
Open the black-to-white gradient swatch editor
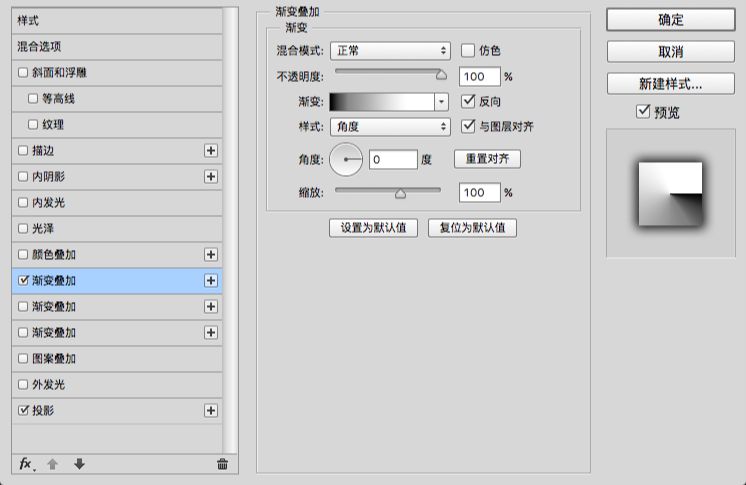(x=382, y=102)
